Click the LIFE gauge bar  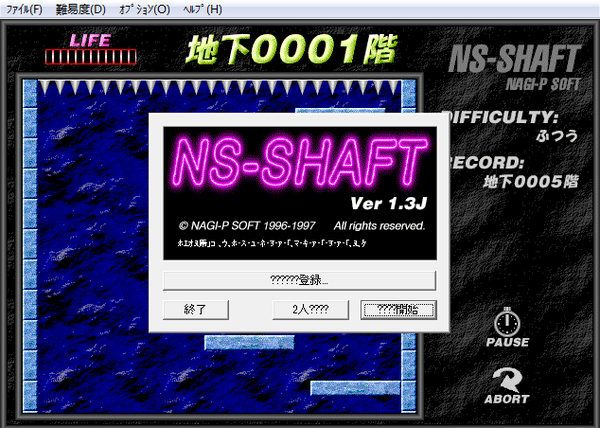coord(90,57)
